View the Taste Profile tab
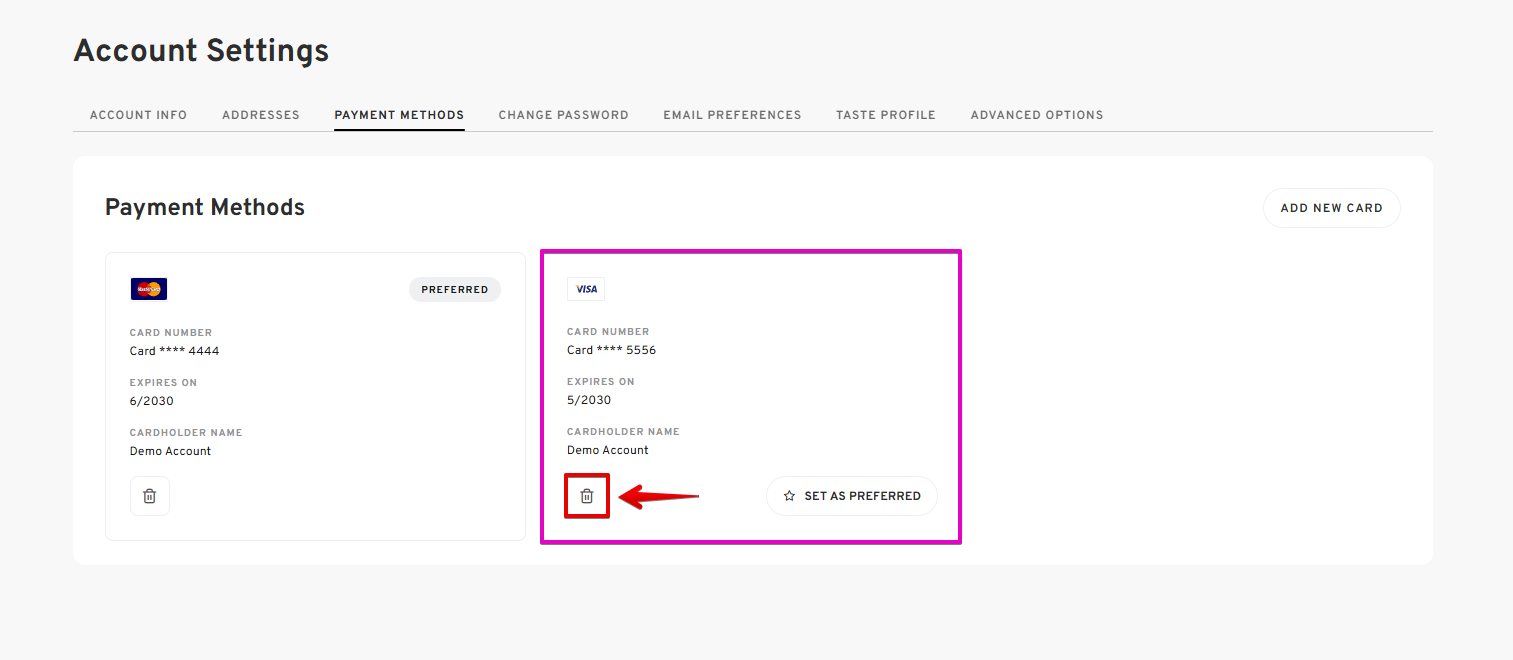Viewport: 1513px width, 660px height. pos(885,115)
